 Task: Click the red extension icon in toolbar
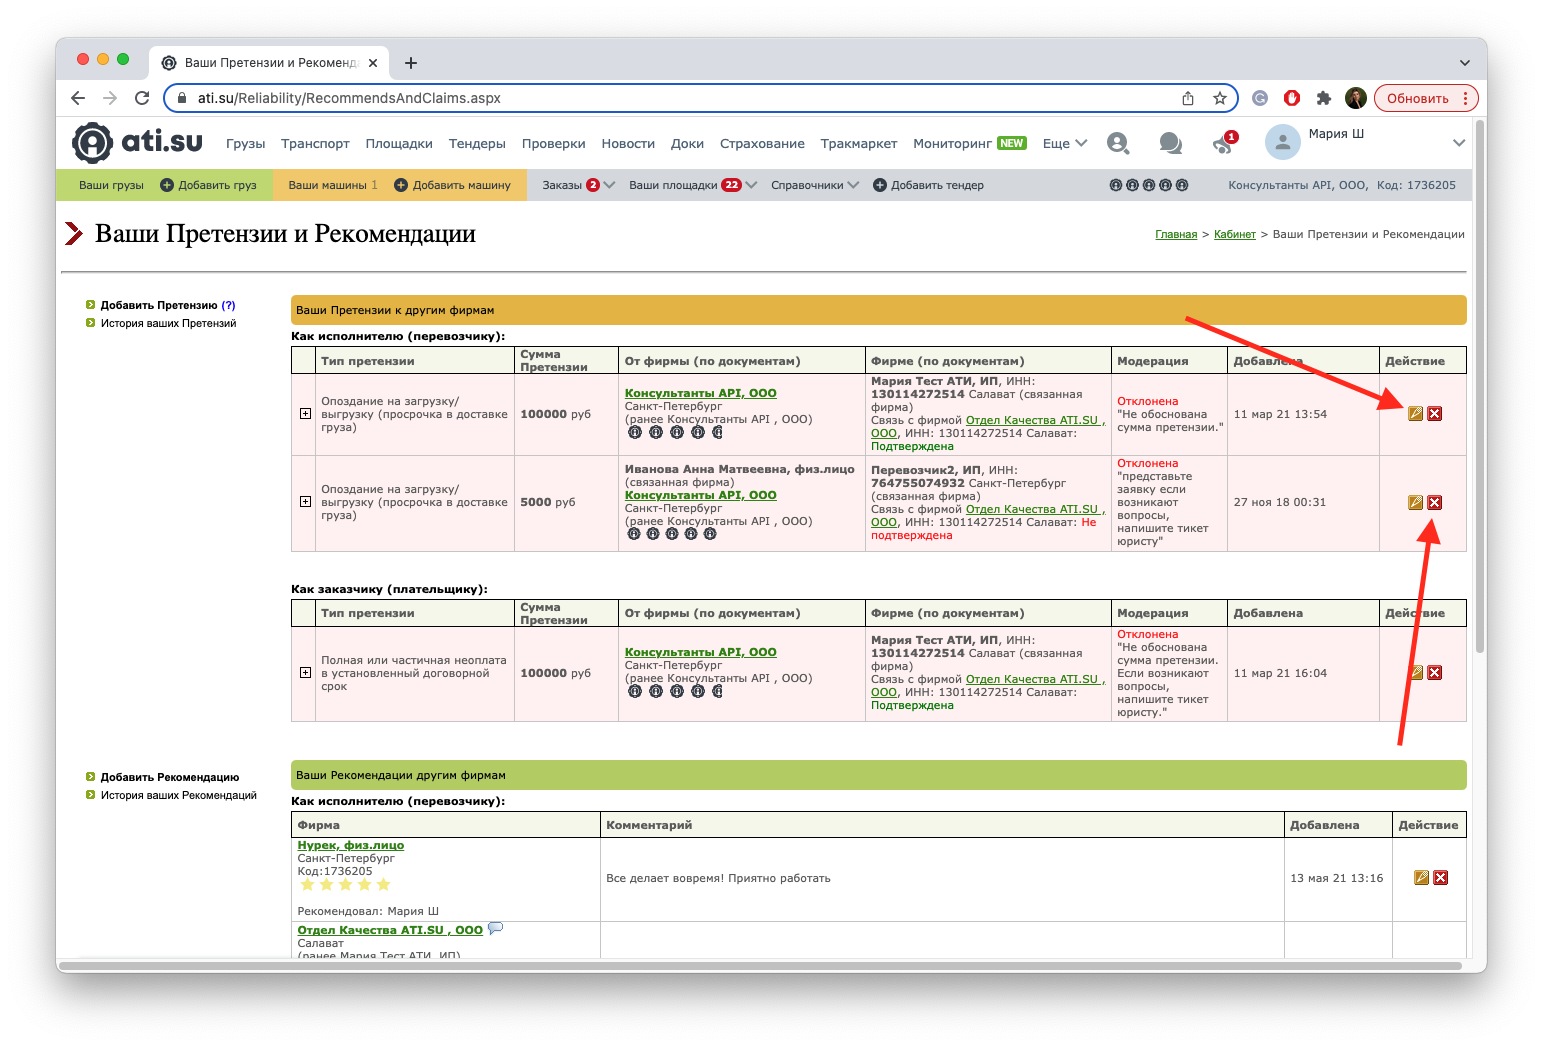tap(1292, 98)
